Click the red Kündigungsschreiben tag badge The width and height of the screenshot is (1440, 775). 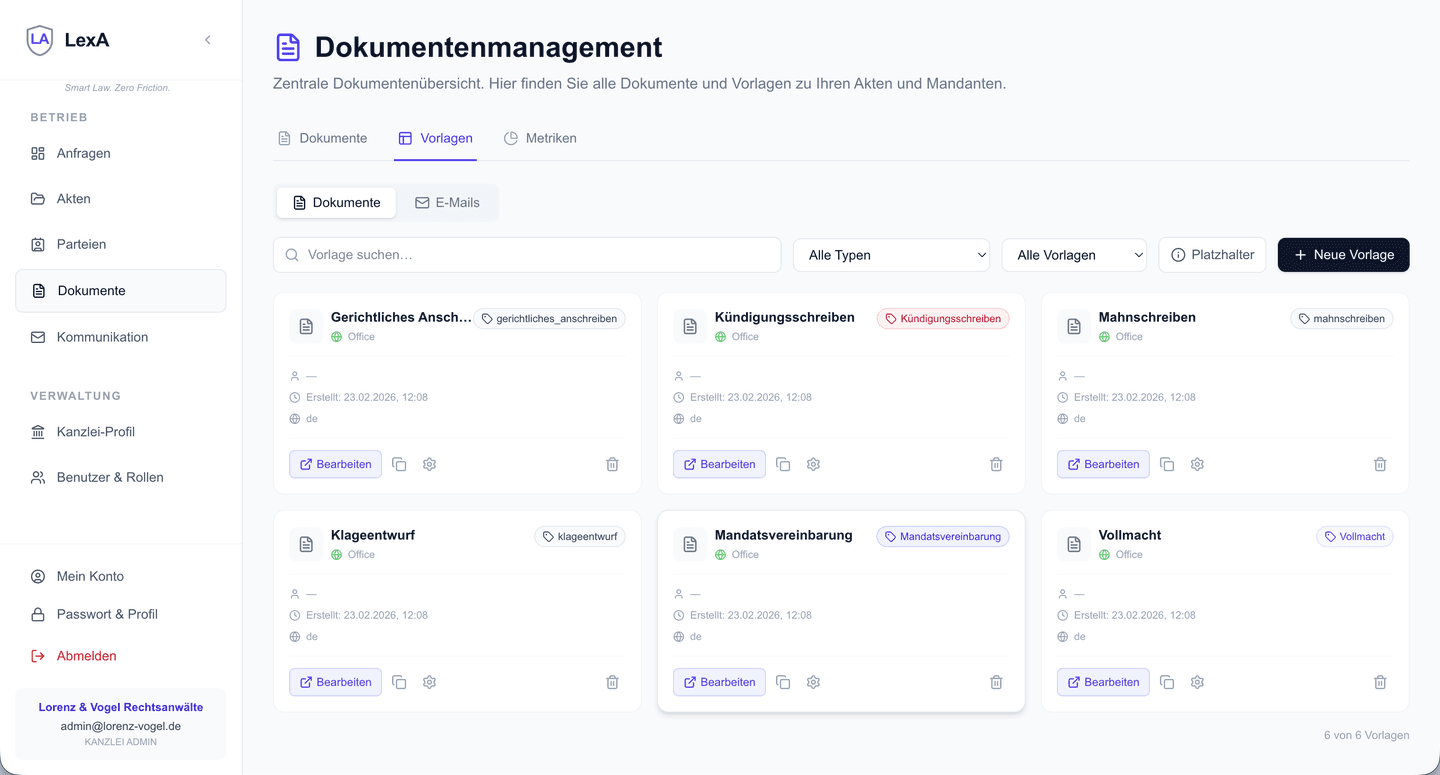coord(943,319)
